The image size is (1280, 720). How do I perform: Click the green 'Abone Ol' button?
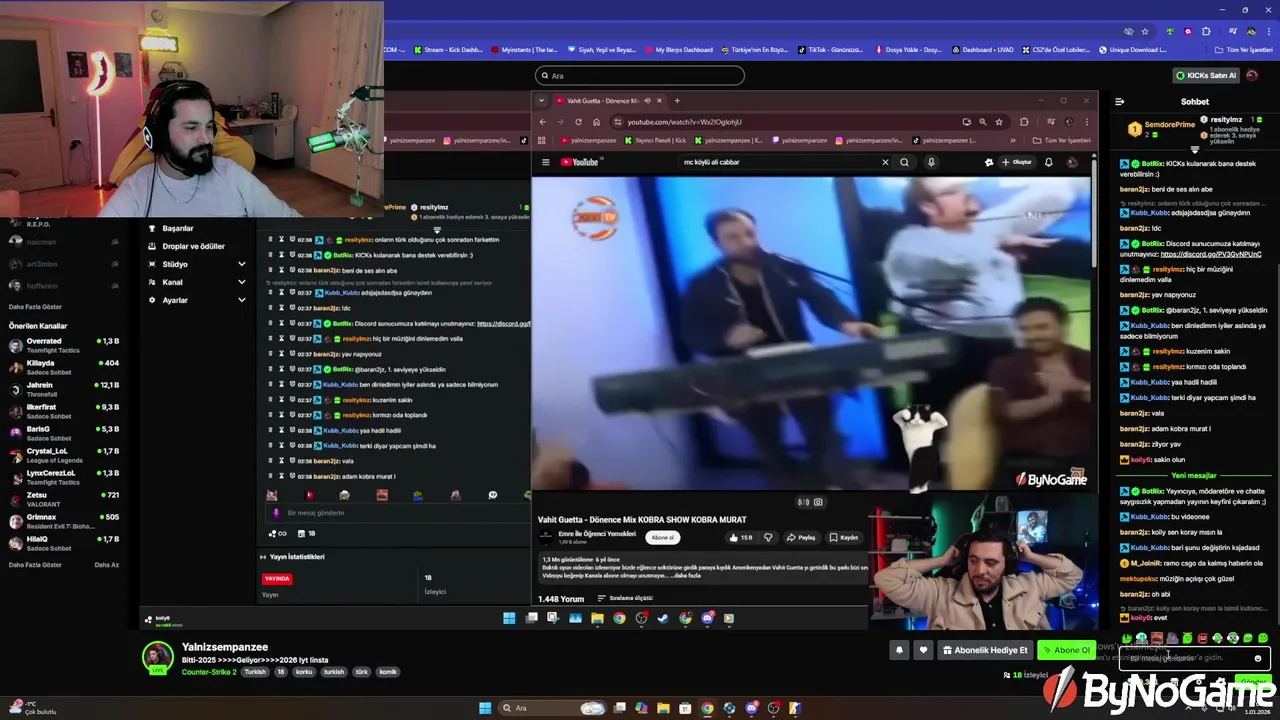pos(1067,650)
